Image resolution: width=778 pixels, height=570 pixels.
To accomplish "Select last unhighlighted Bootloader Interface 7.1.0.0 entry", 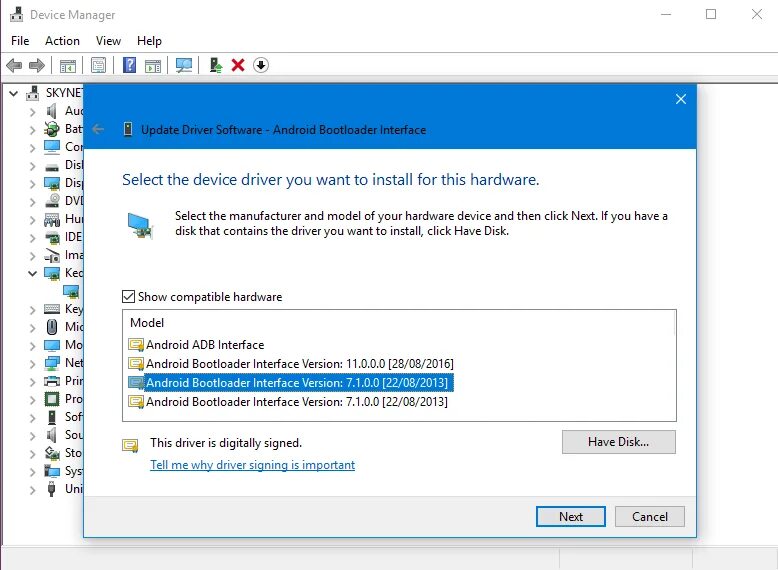I will coord(288,401).
